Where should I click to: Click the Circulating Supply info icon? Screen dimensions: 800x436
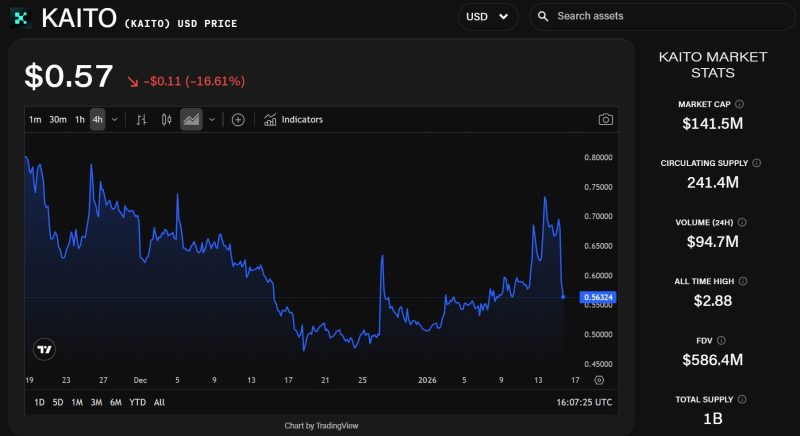pyautogui.click(x=756, y=163)
